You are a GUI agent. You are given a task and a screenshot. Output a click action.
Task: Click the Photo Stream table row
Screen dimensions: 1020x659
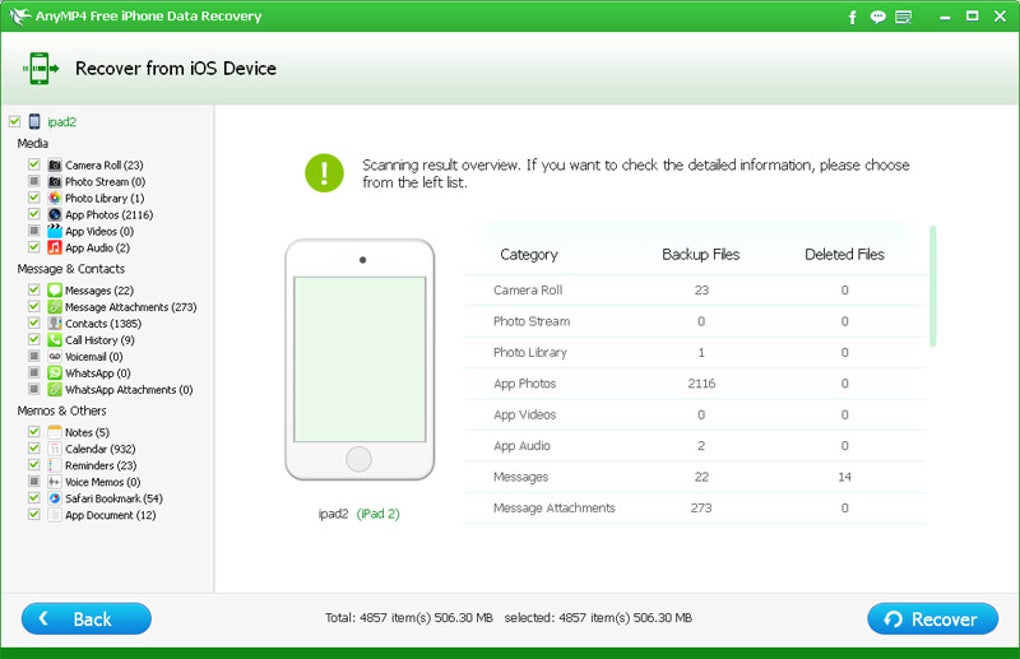click(x=694, y=321)
